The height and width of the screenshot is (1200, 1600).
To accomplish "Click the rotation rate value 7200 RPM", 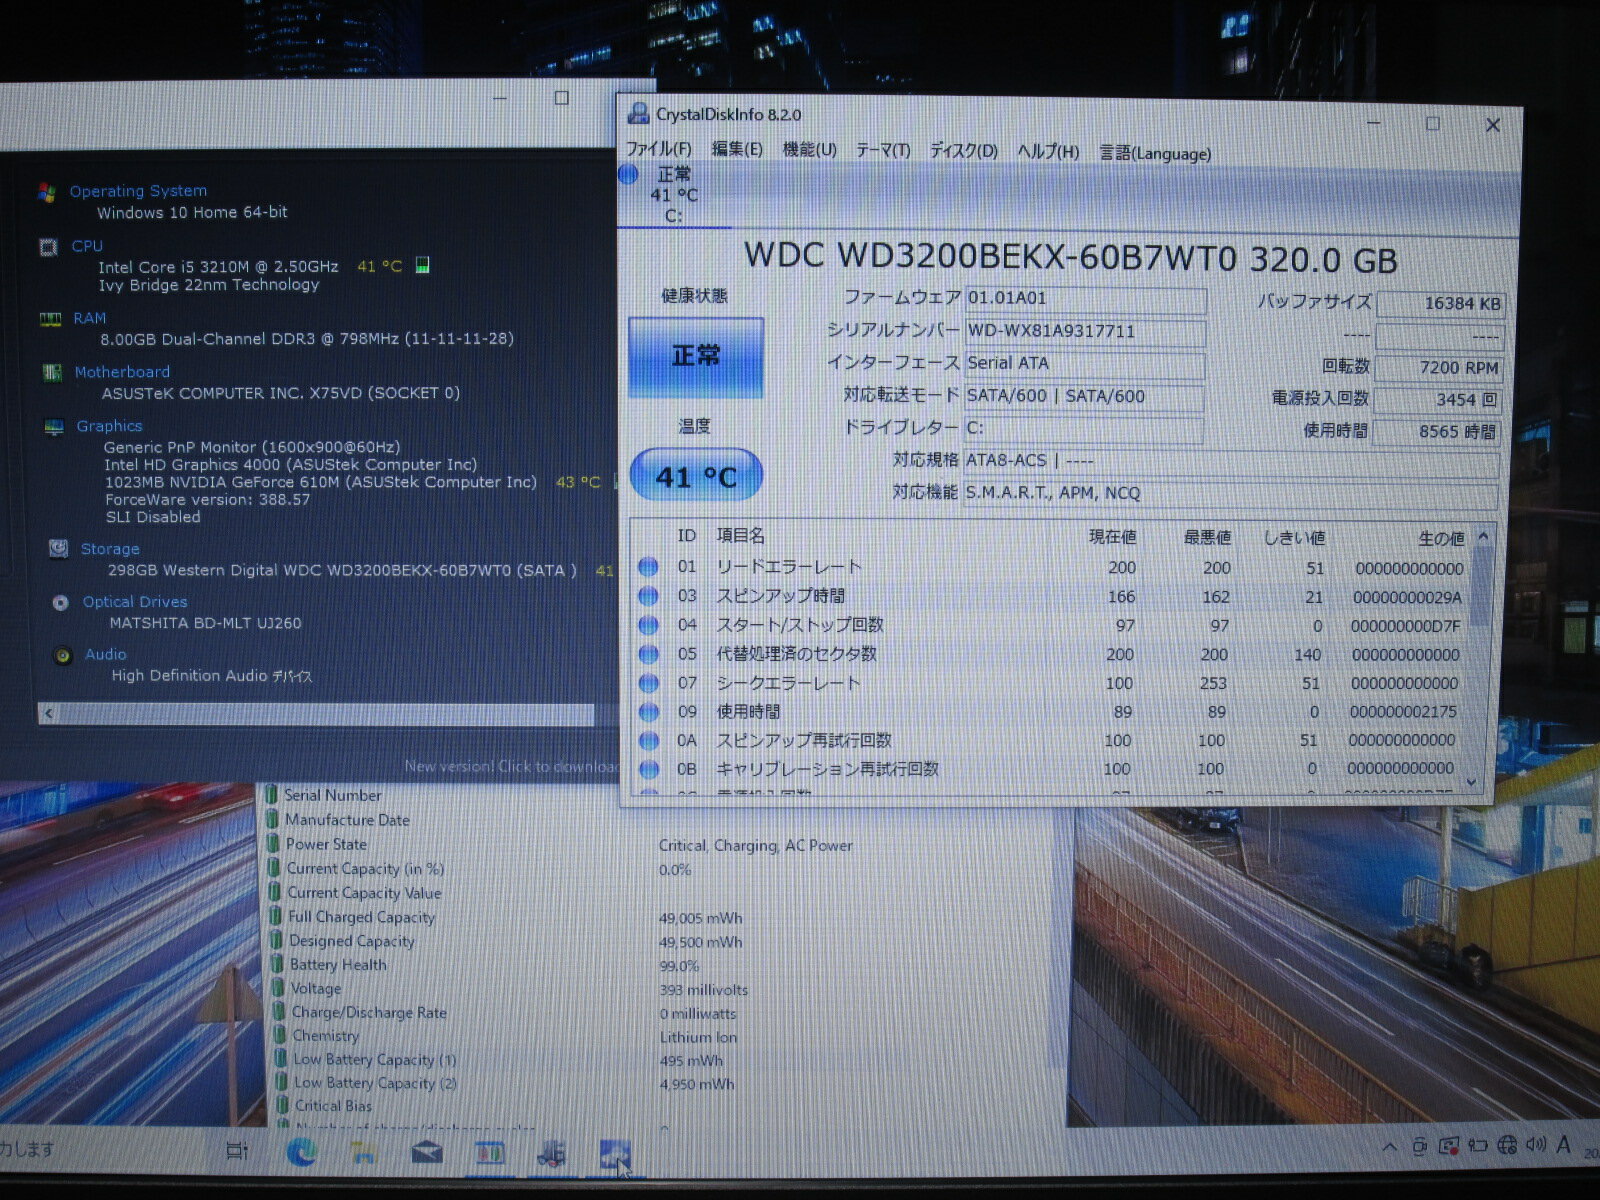I will 1439,368.
